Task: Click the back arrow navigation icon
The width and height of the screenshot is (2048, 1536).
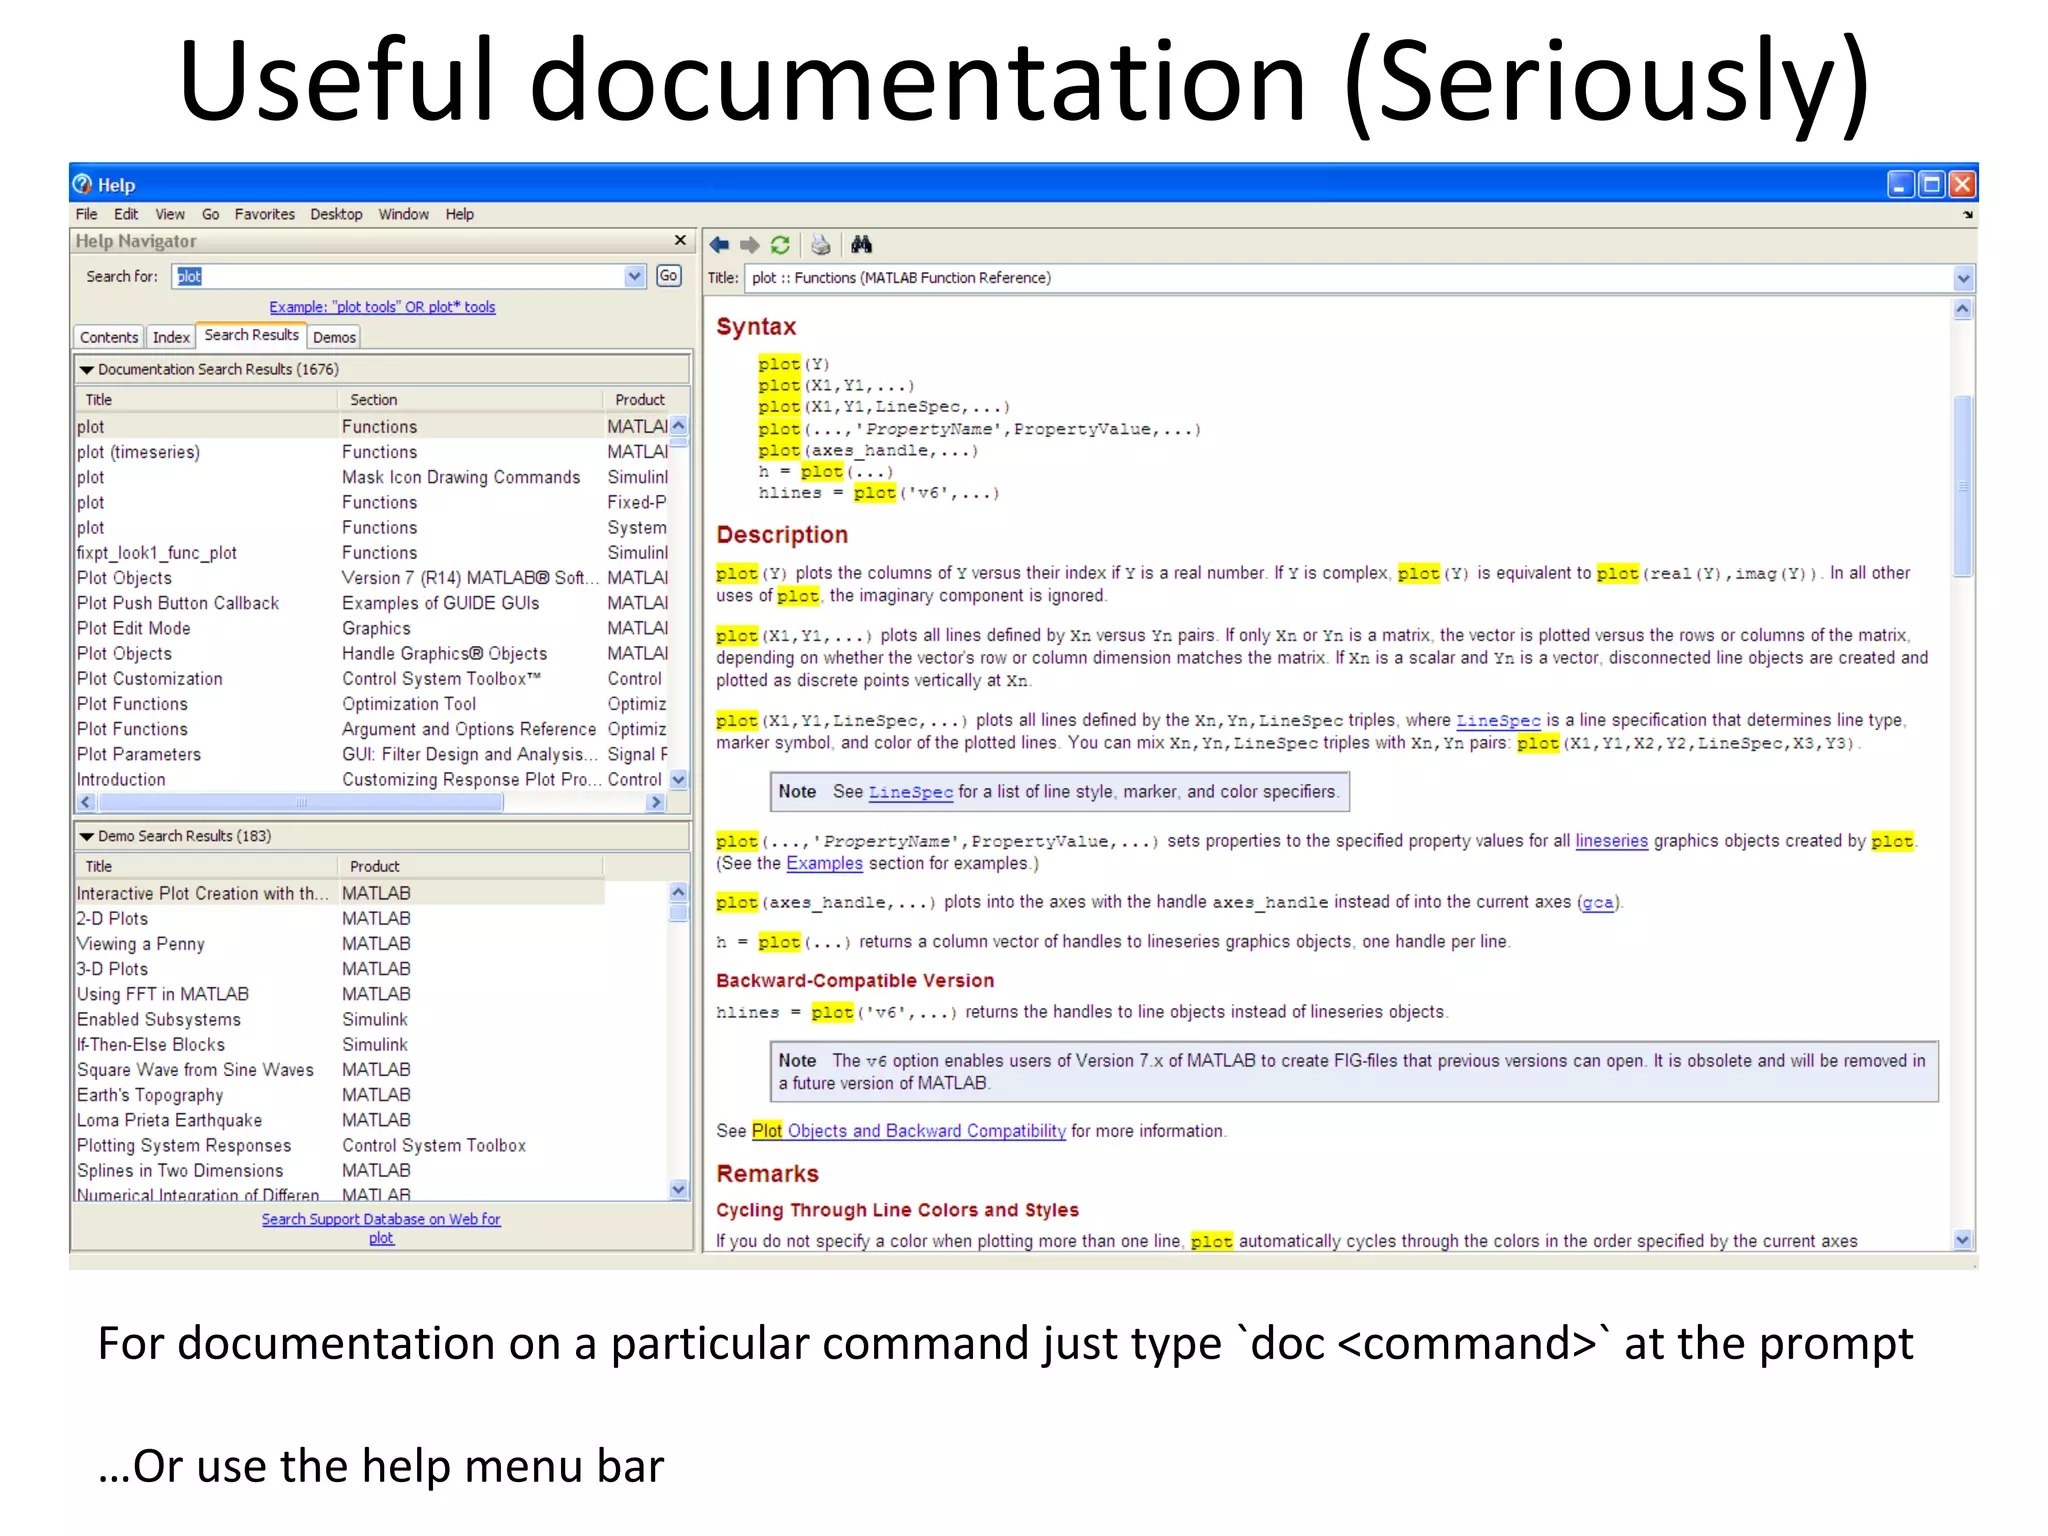Action: [x=719, y=245]
